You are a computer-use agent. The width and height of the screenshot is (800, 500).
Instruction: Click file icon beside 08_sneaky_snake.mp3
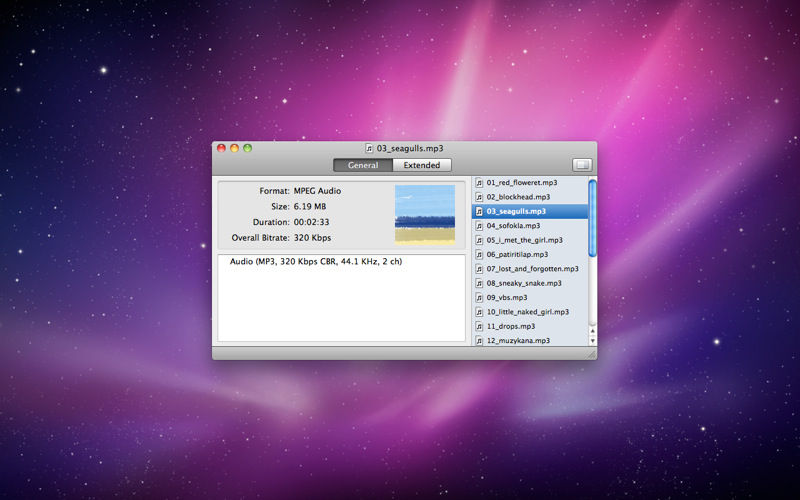click(479, 283)
